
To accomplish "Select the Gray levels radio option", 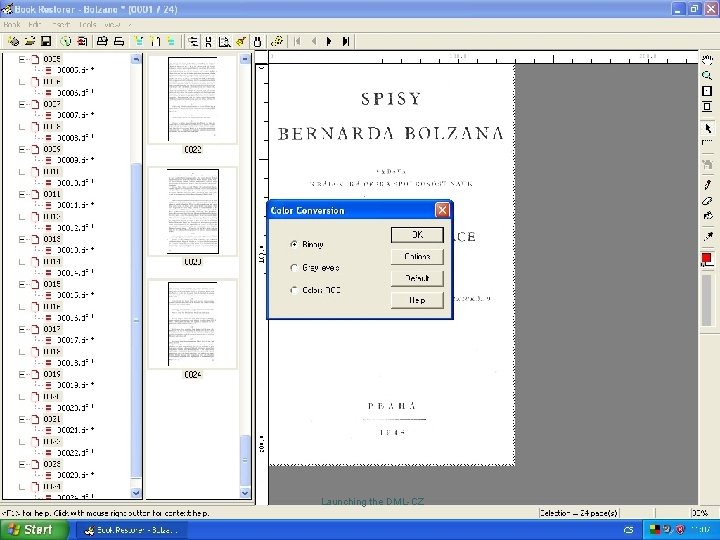I will (x=294, y=267).
